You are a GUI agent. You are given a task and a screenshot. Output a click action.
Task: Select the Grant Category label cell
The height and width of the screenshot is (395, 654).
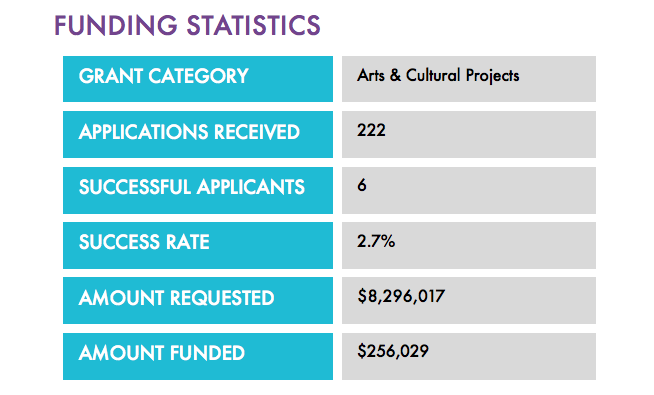point(198,79)
